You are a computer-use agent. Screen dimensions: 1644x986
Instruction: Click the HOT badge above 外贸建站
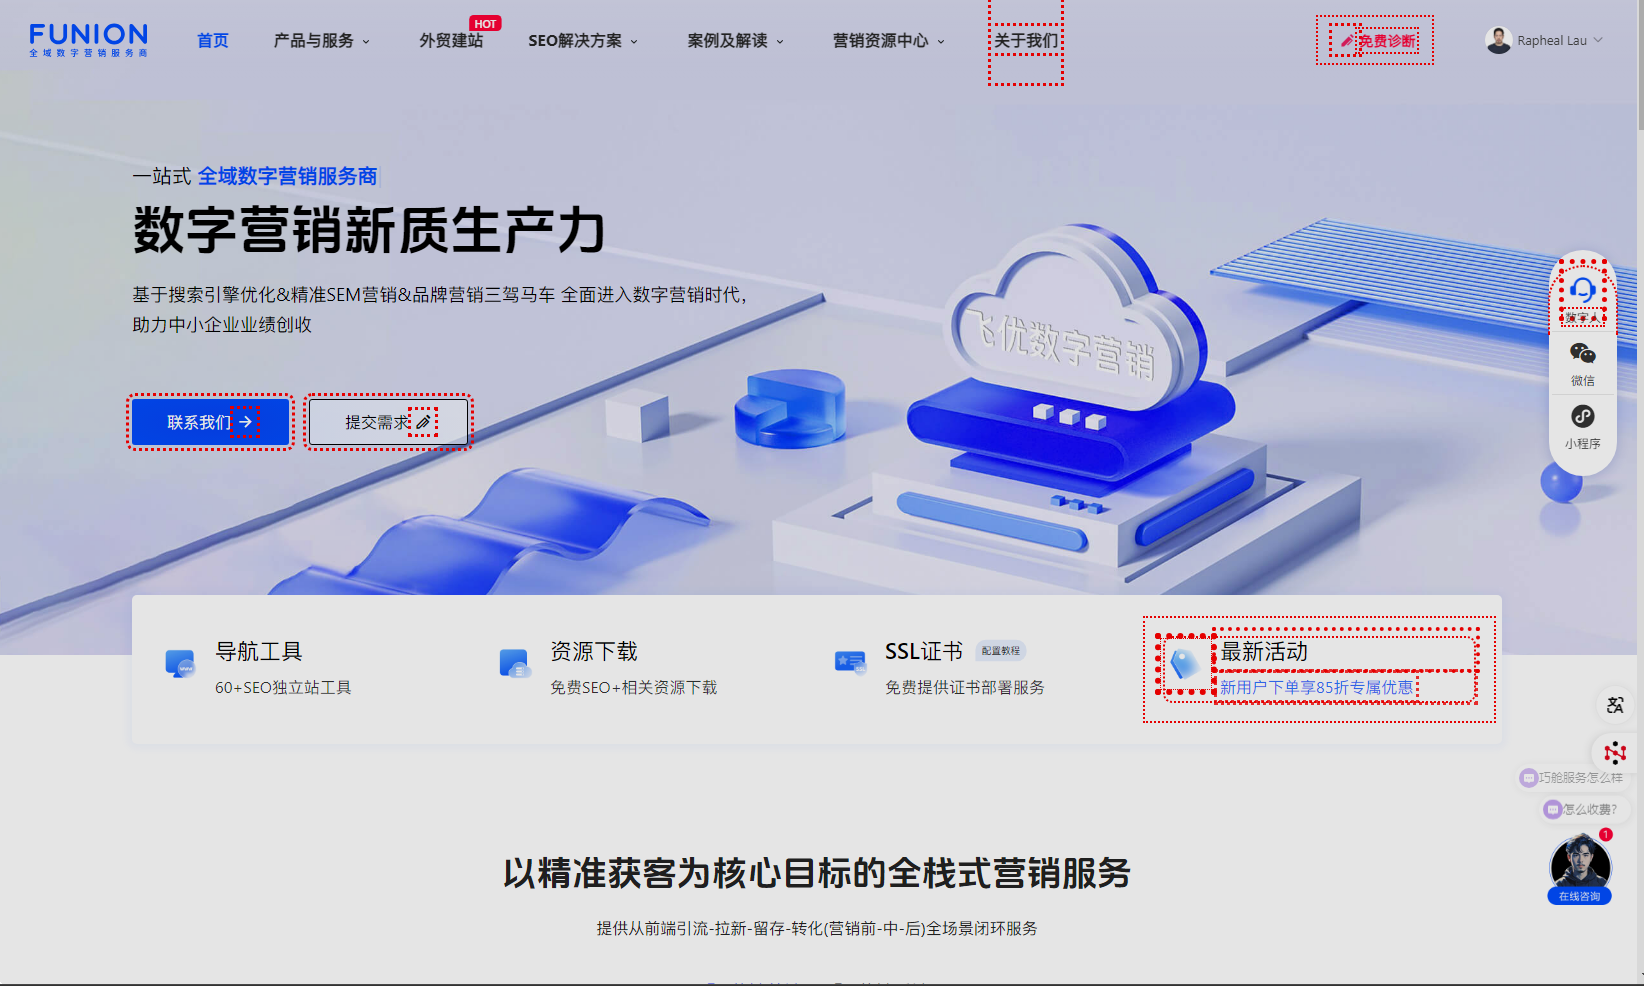[x=485, y=24]
